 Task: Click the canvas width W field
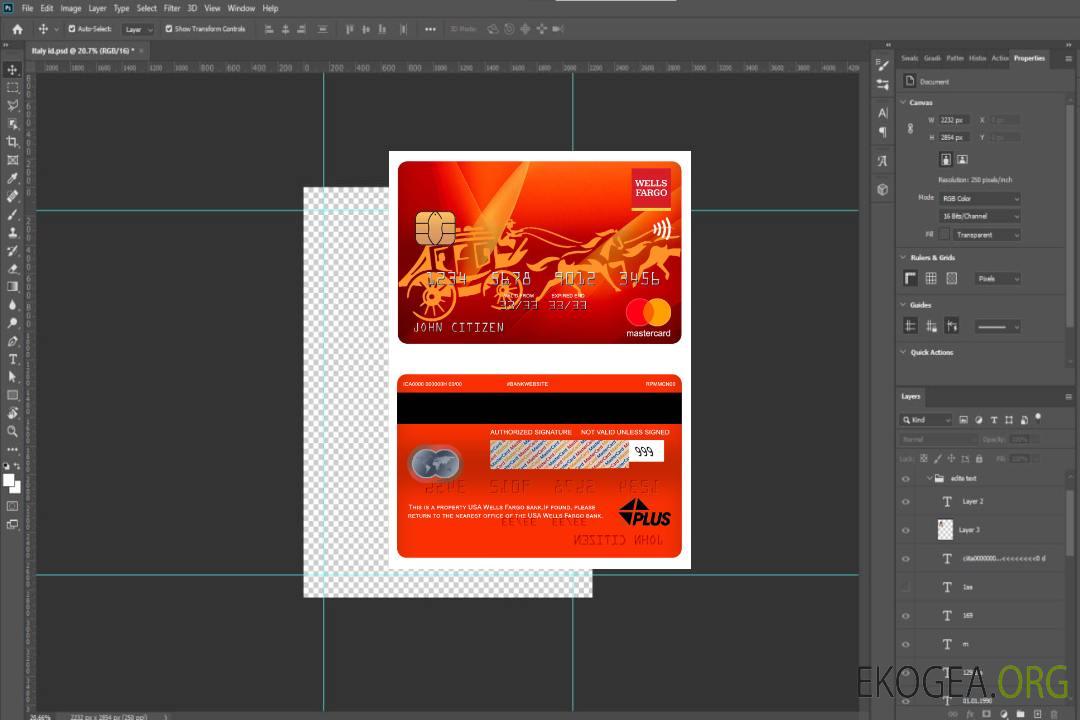(954, 120)
